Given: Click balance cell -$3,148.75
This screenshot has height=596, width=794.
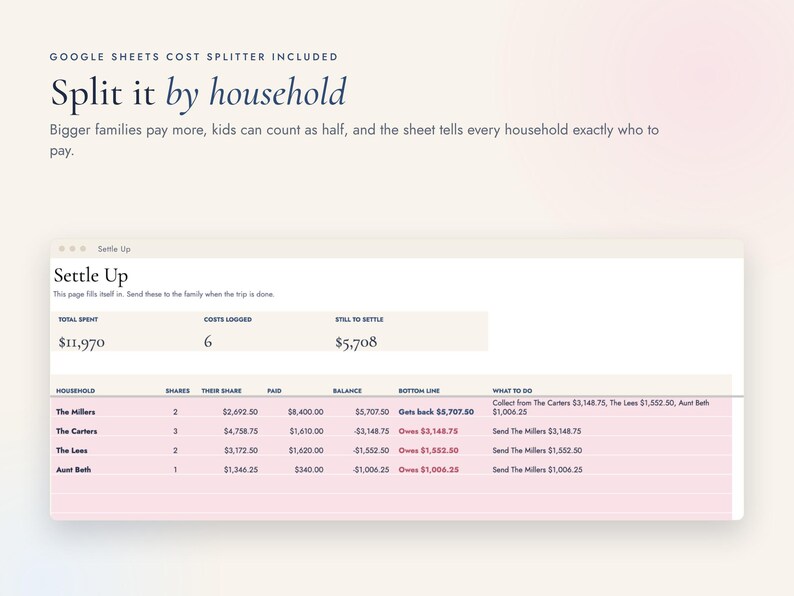Looking at the screenshot, I should click(x=371, y=431).
